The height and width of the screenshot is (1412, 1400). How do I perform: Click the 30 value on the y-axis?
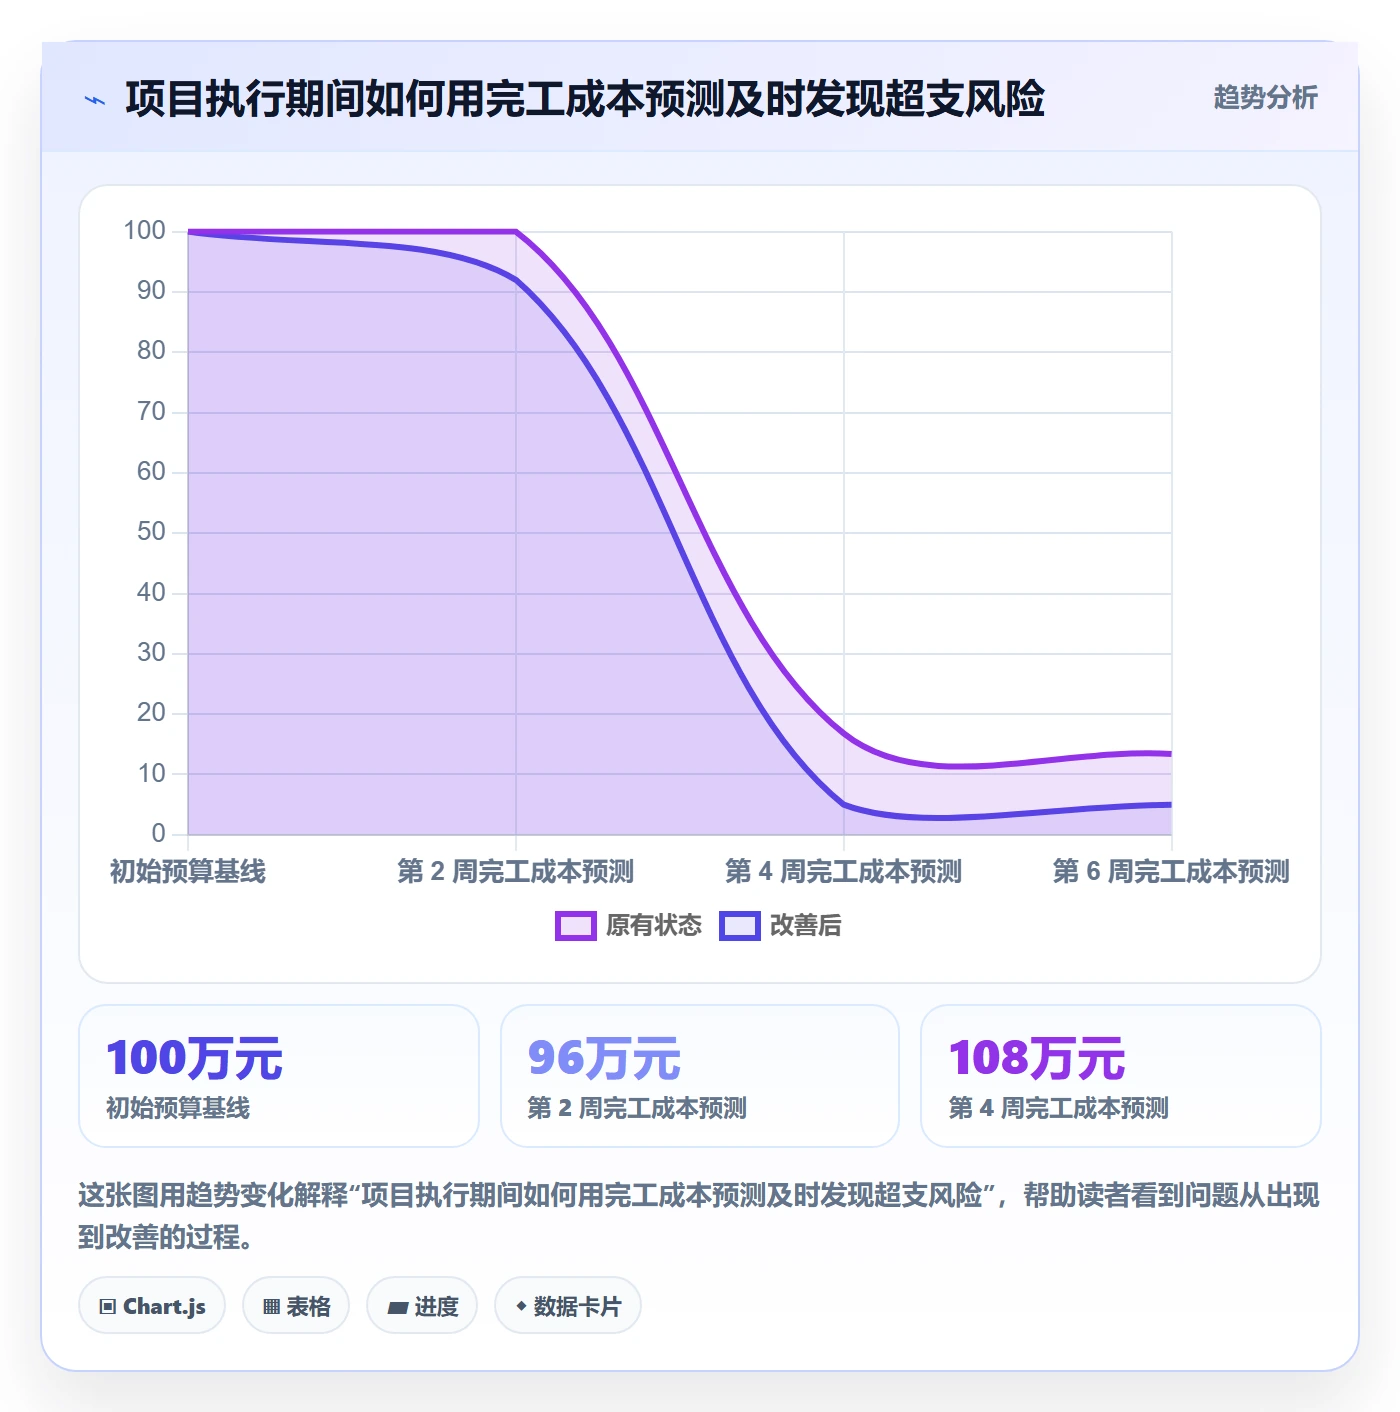(x=151, y=653)
